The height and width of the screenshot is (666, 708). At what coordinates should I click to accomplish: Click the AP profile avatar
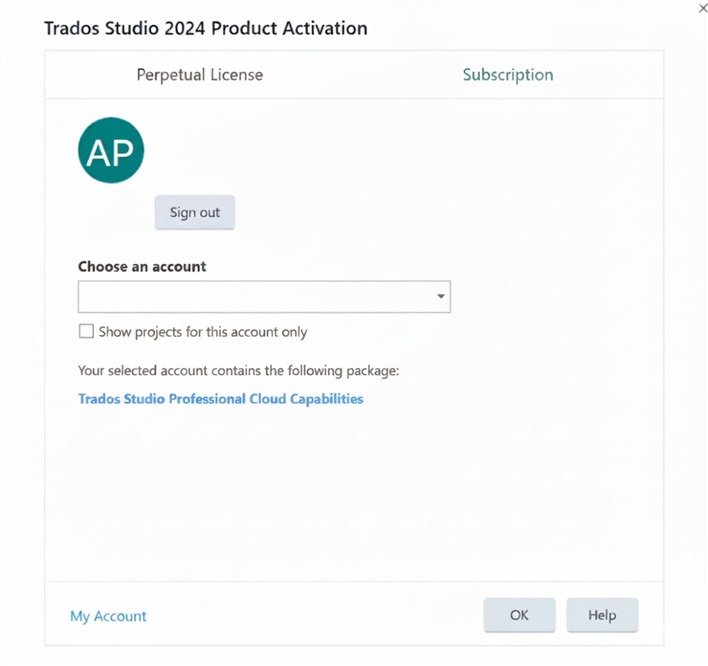coord(111,151)
